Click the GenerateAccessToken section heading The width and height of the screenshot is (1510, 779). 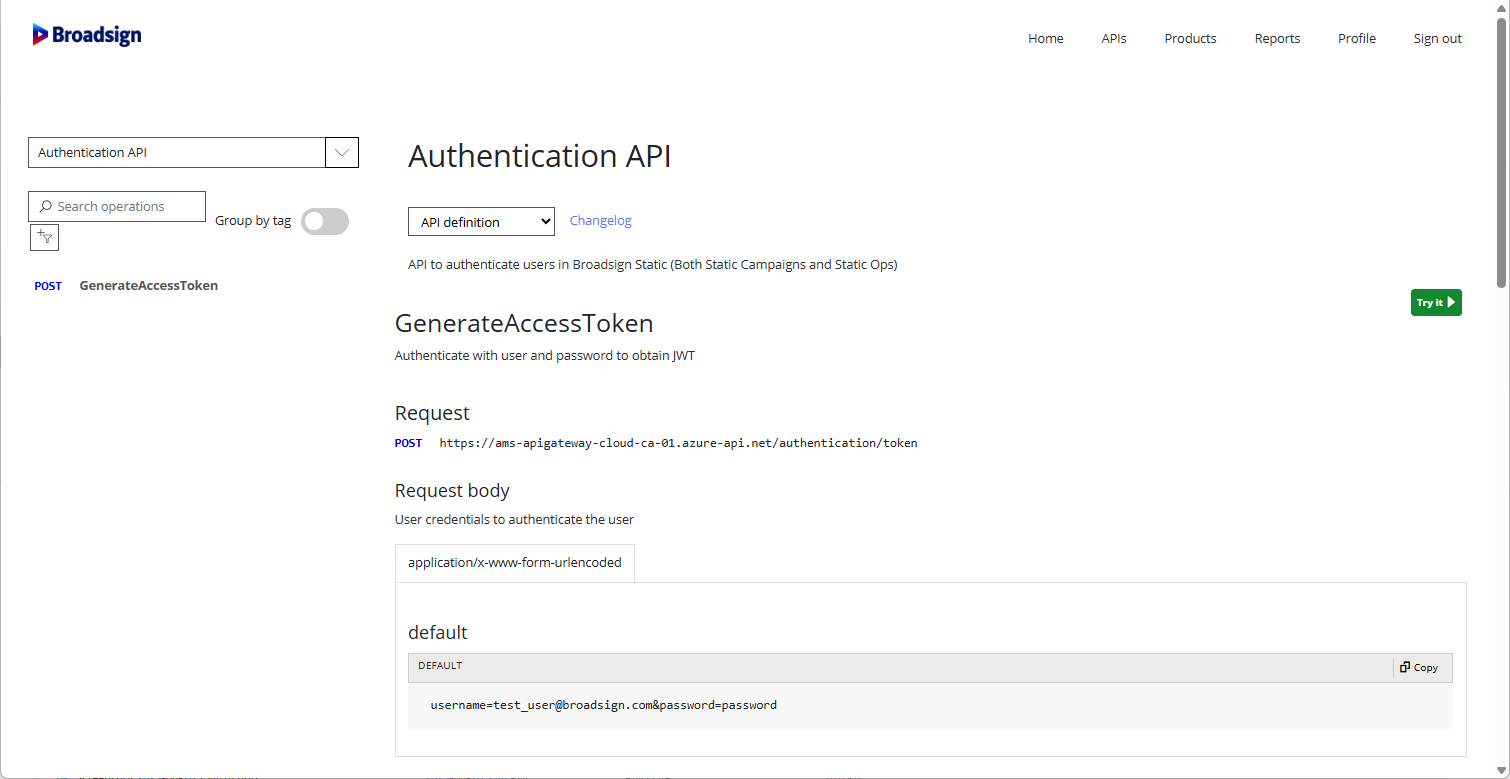[524, 324]
